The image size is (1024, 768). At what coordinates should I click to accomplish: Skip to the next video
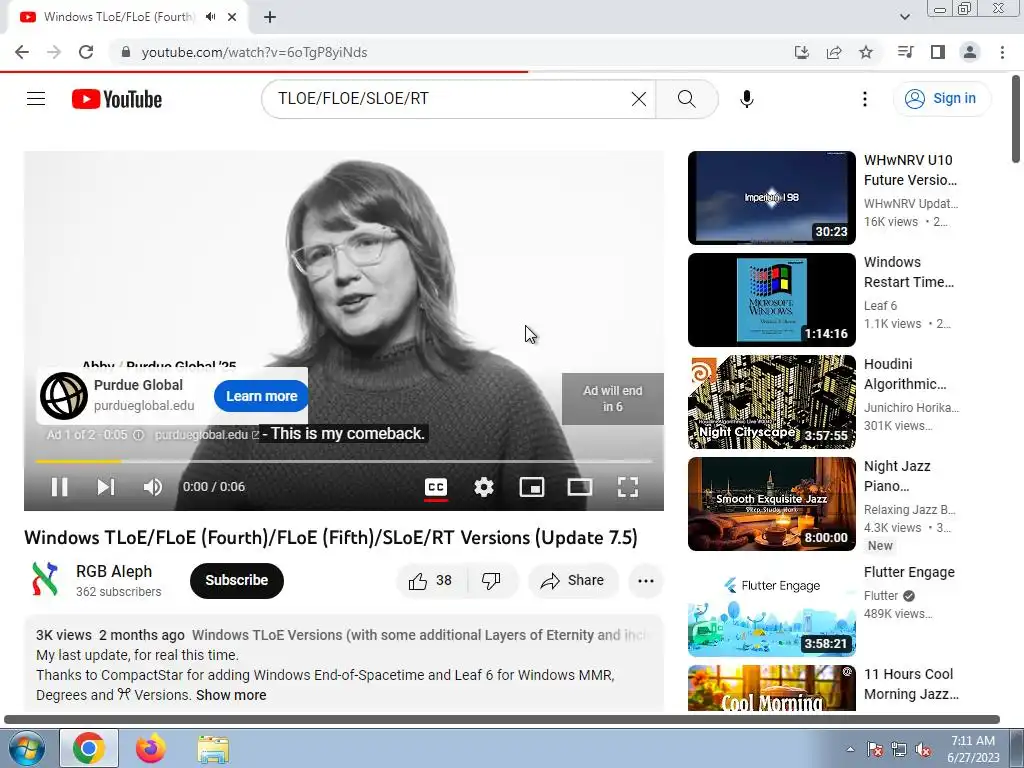[x=106, y=487]
